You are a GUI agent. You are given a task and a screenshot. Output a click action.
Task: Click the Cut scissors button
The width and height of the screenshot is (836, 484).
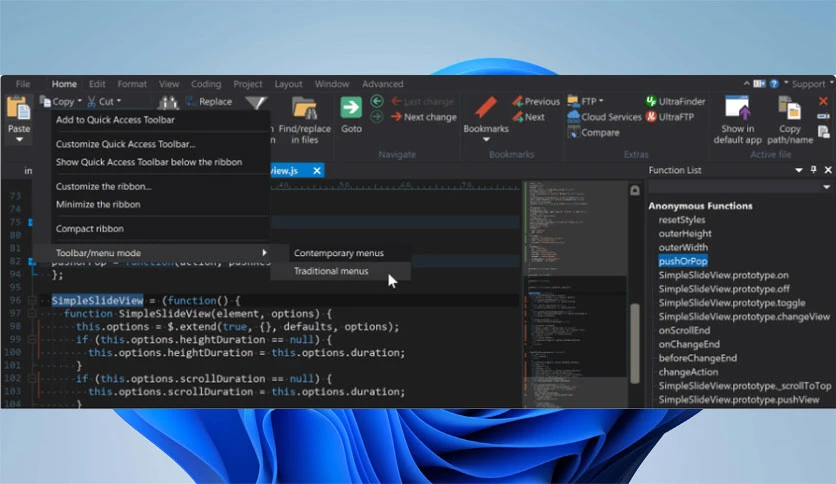(101, 101)
